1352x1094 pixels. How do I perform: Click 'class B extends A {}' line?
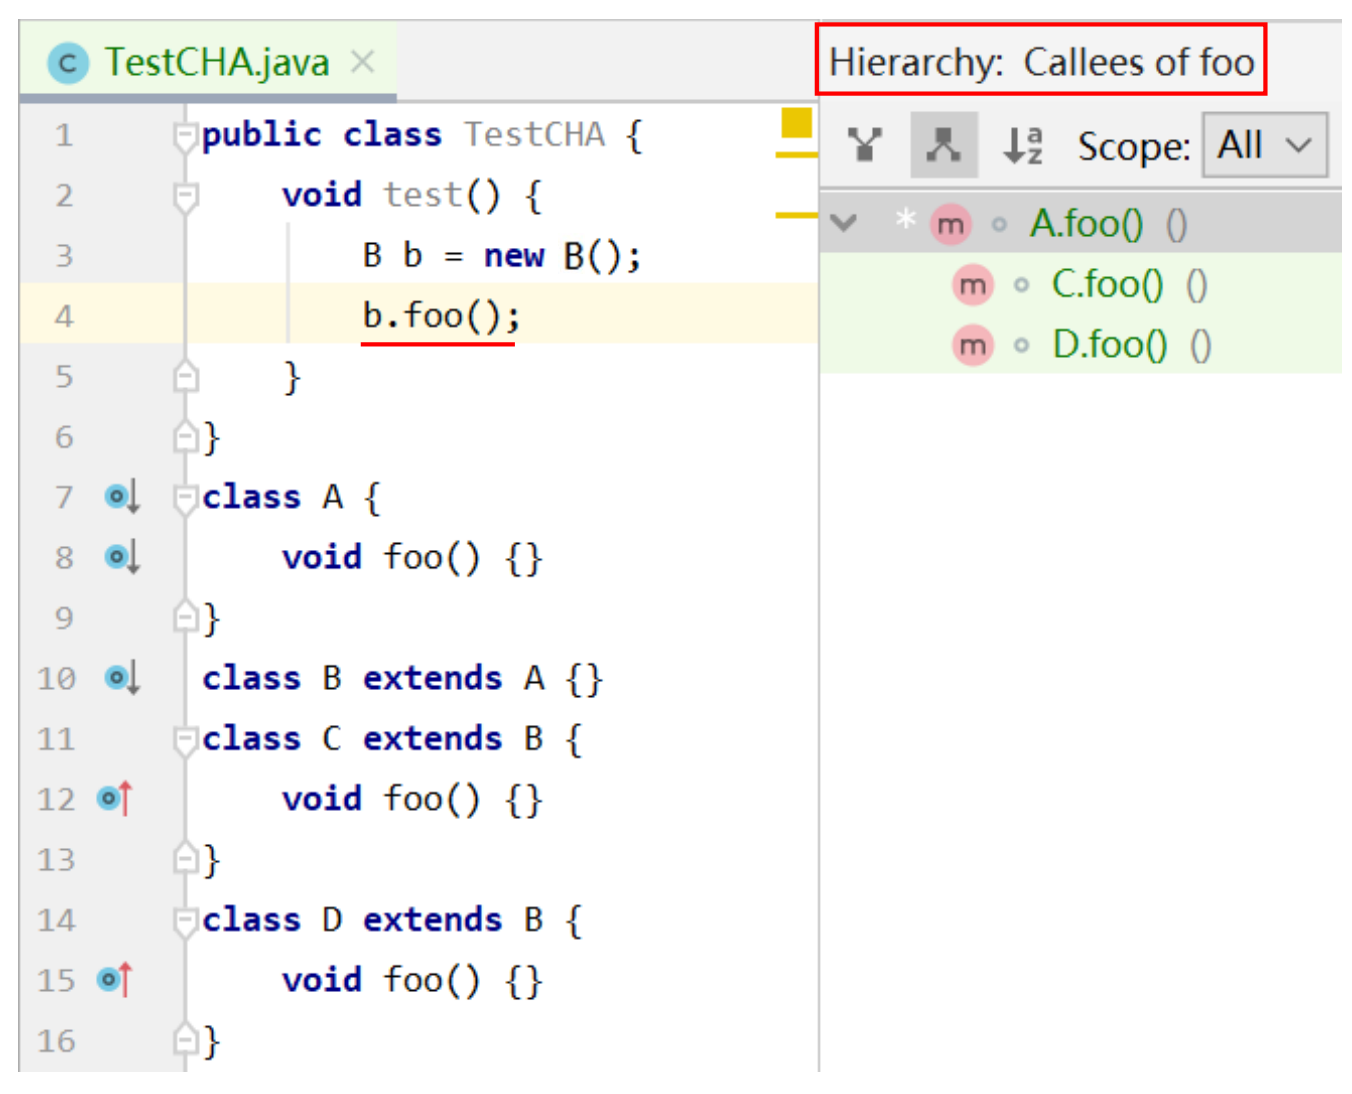click(402, 678)
